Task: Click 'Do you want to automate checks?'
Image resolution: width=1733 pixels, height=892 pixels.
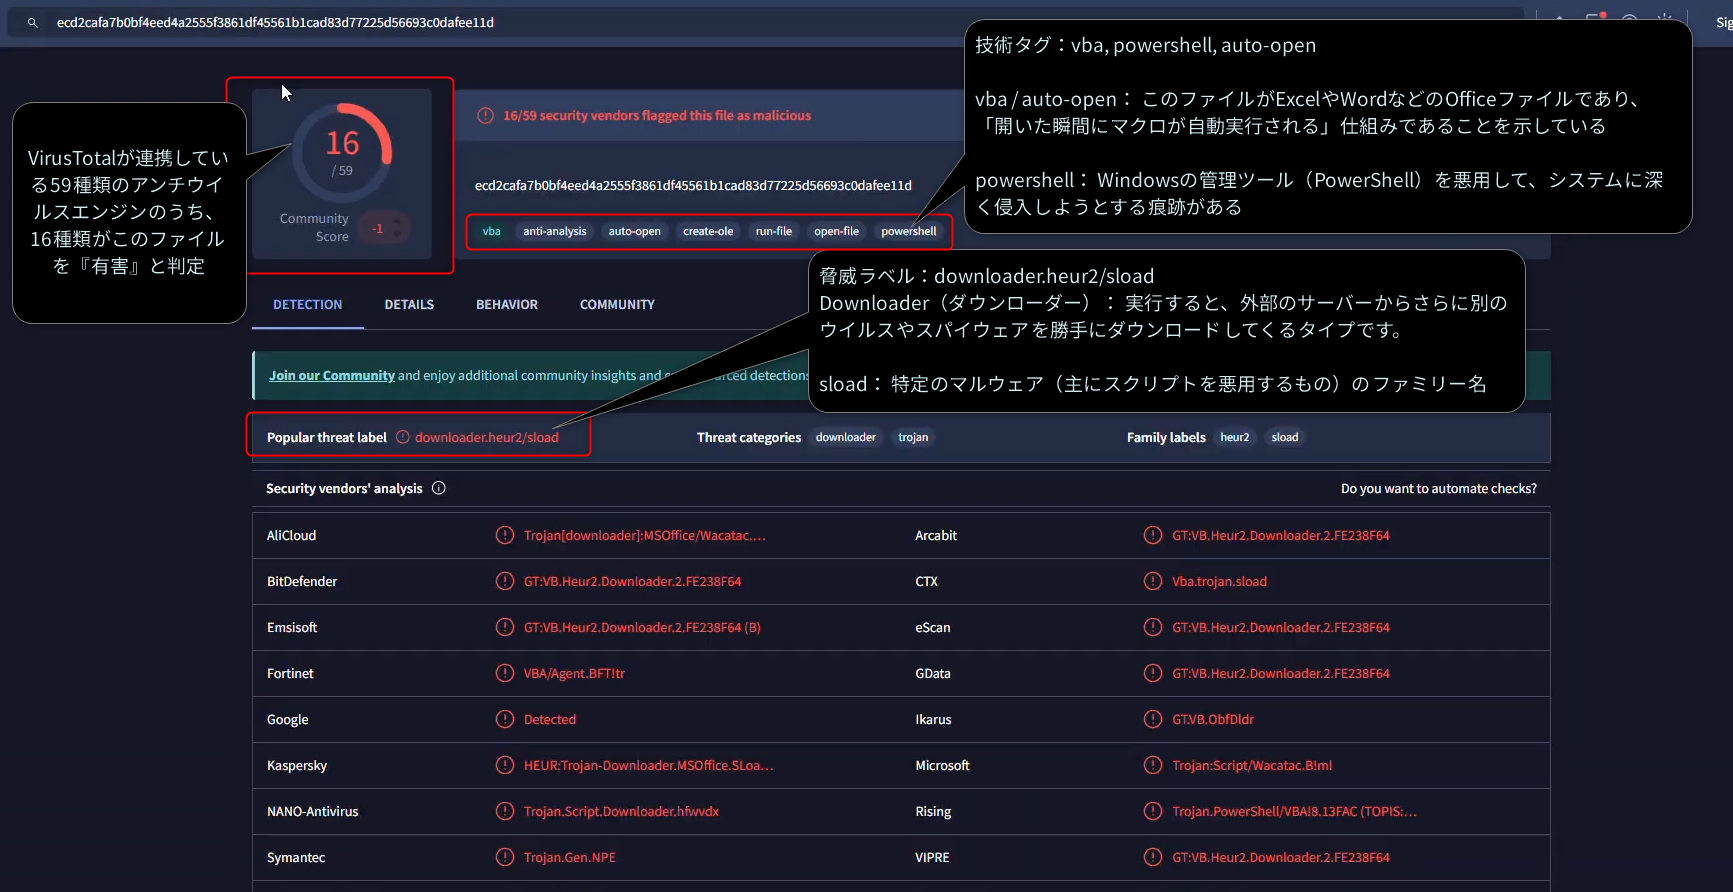Action: click(1438, 488)
